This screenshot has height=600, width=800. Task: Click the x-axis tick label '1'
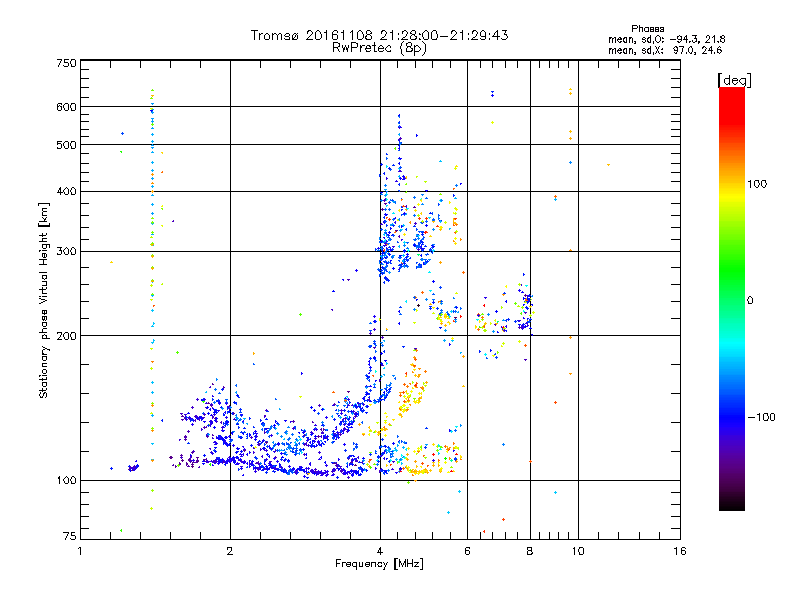(x=80, y=551)
